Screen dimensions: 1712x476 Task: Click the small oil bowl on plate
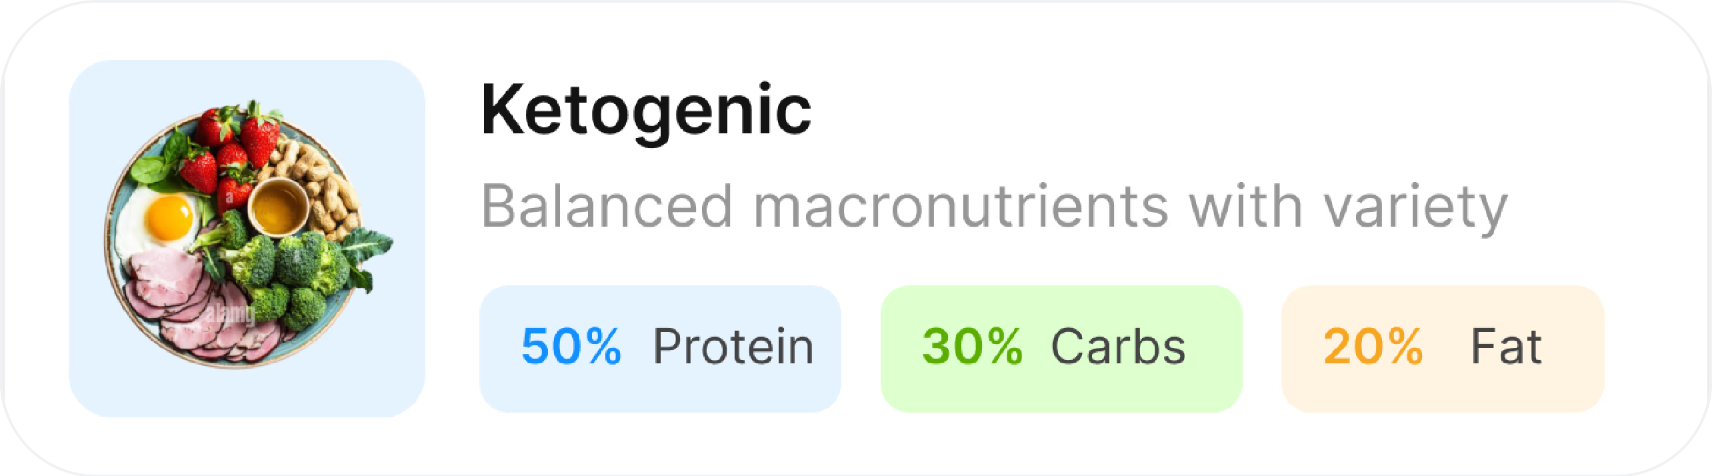(277, 205)
